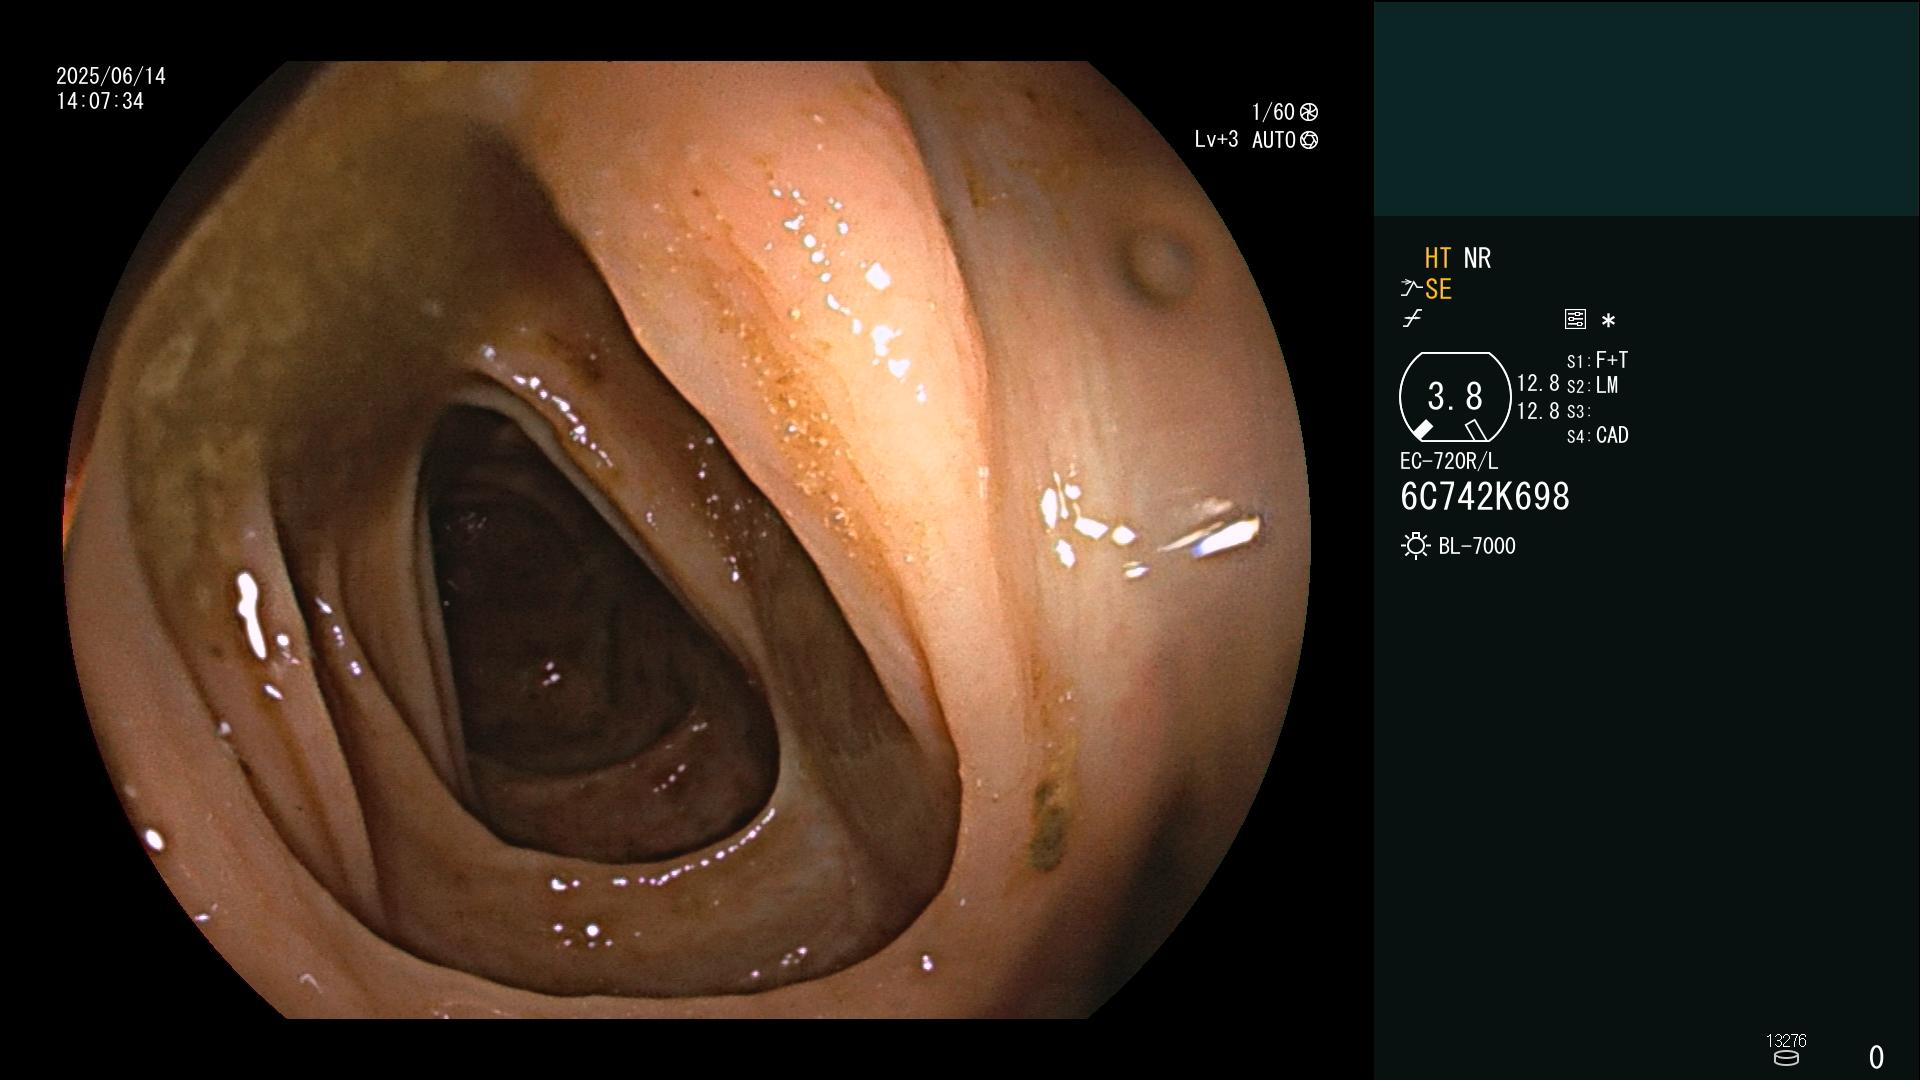Click the structure emphasis curve icon beside SE

1410,289
